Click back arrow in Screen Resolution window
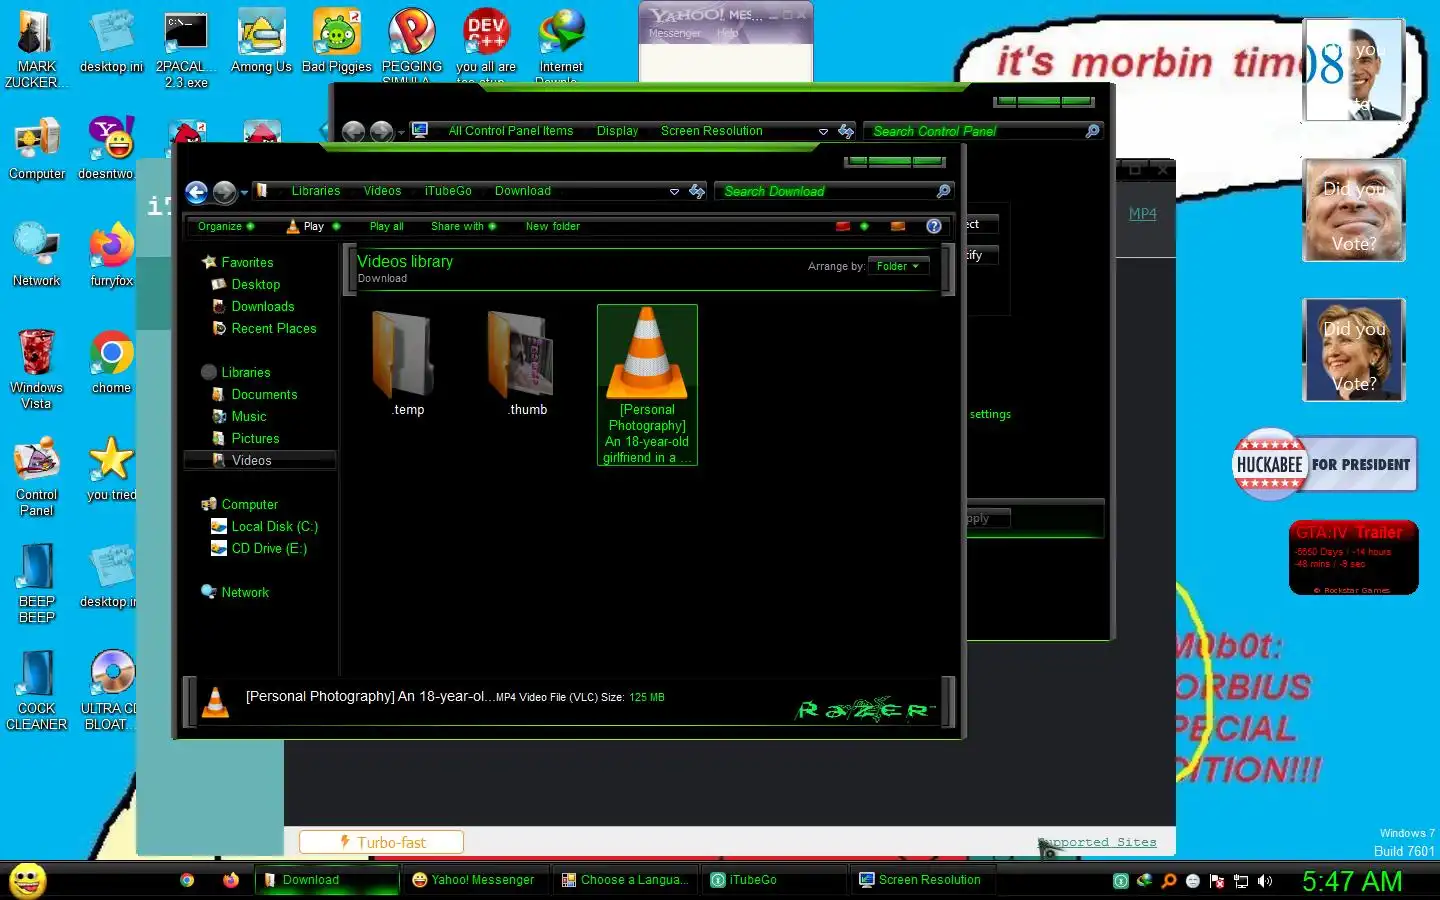 click(353, 132)
